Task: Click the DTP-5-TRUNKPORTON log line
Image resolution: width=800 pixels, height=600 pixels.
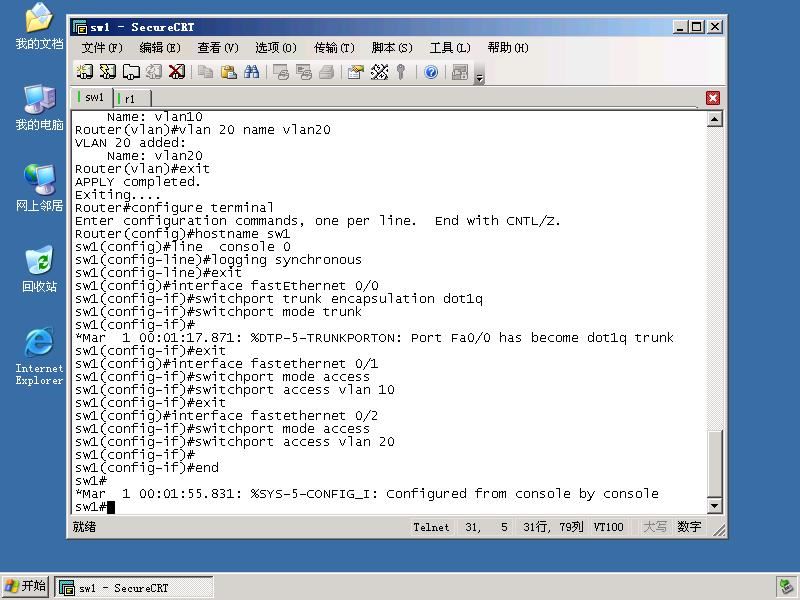Action: [374, 338]
